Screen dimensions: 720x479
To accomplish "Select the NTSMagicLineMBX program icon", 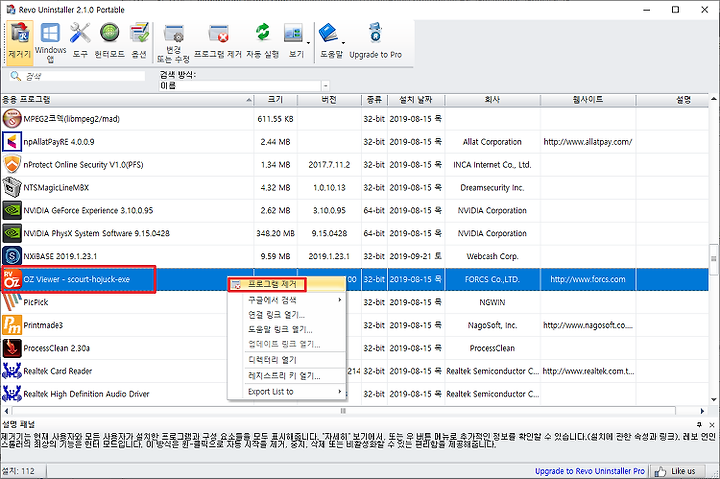I will (x=11, y=188).
